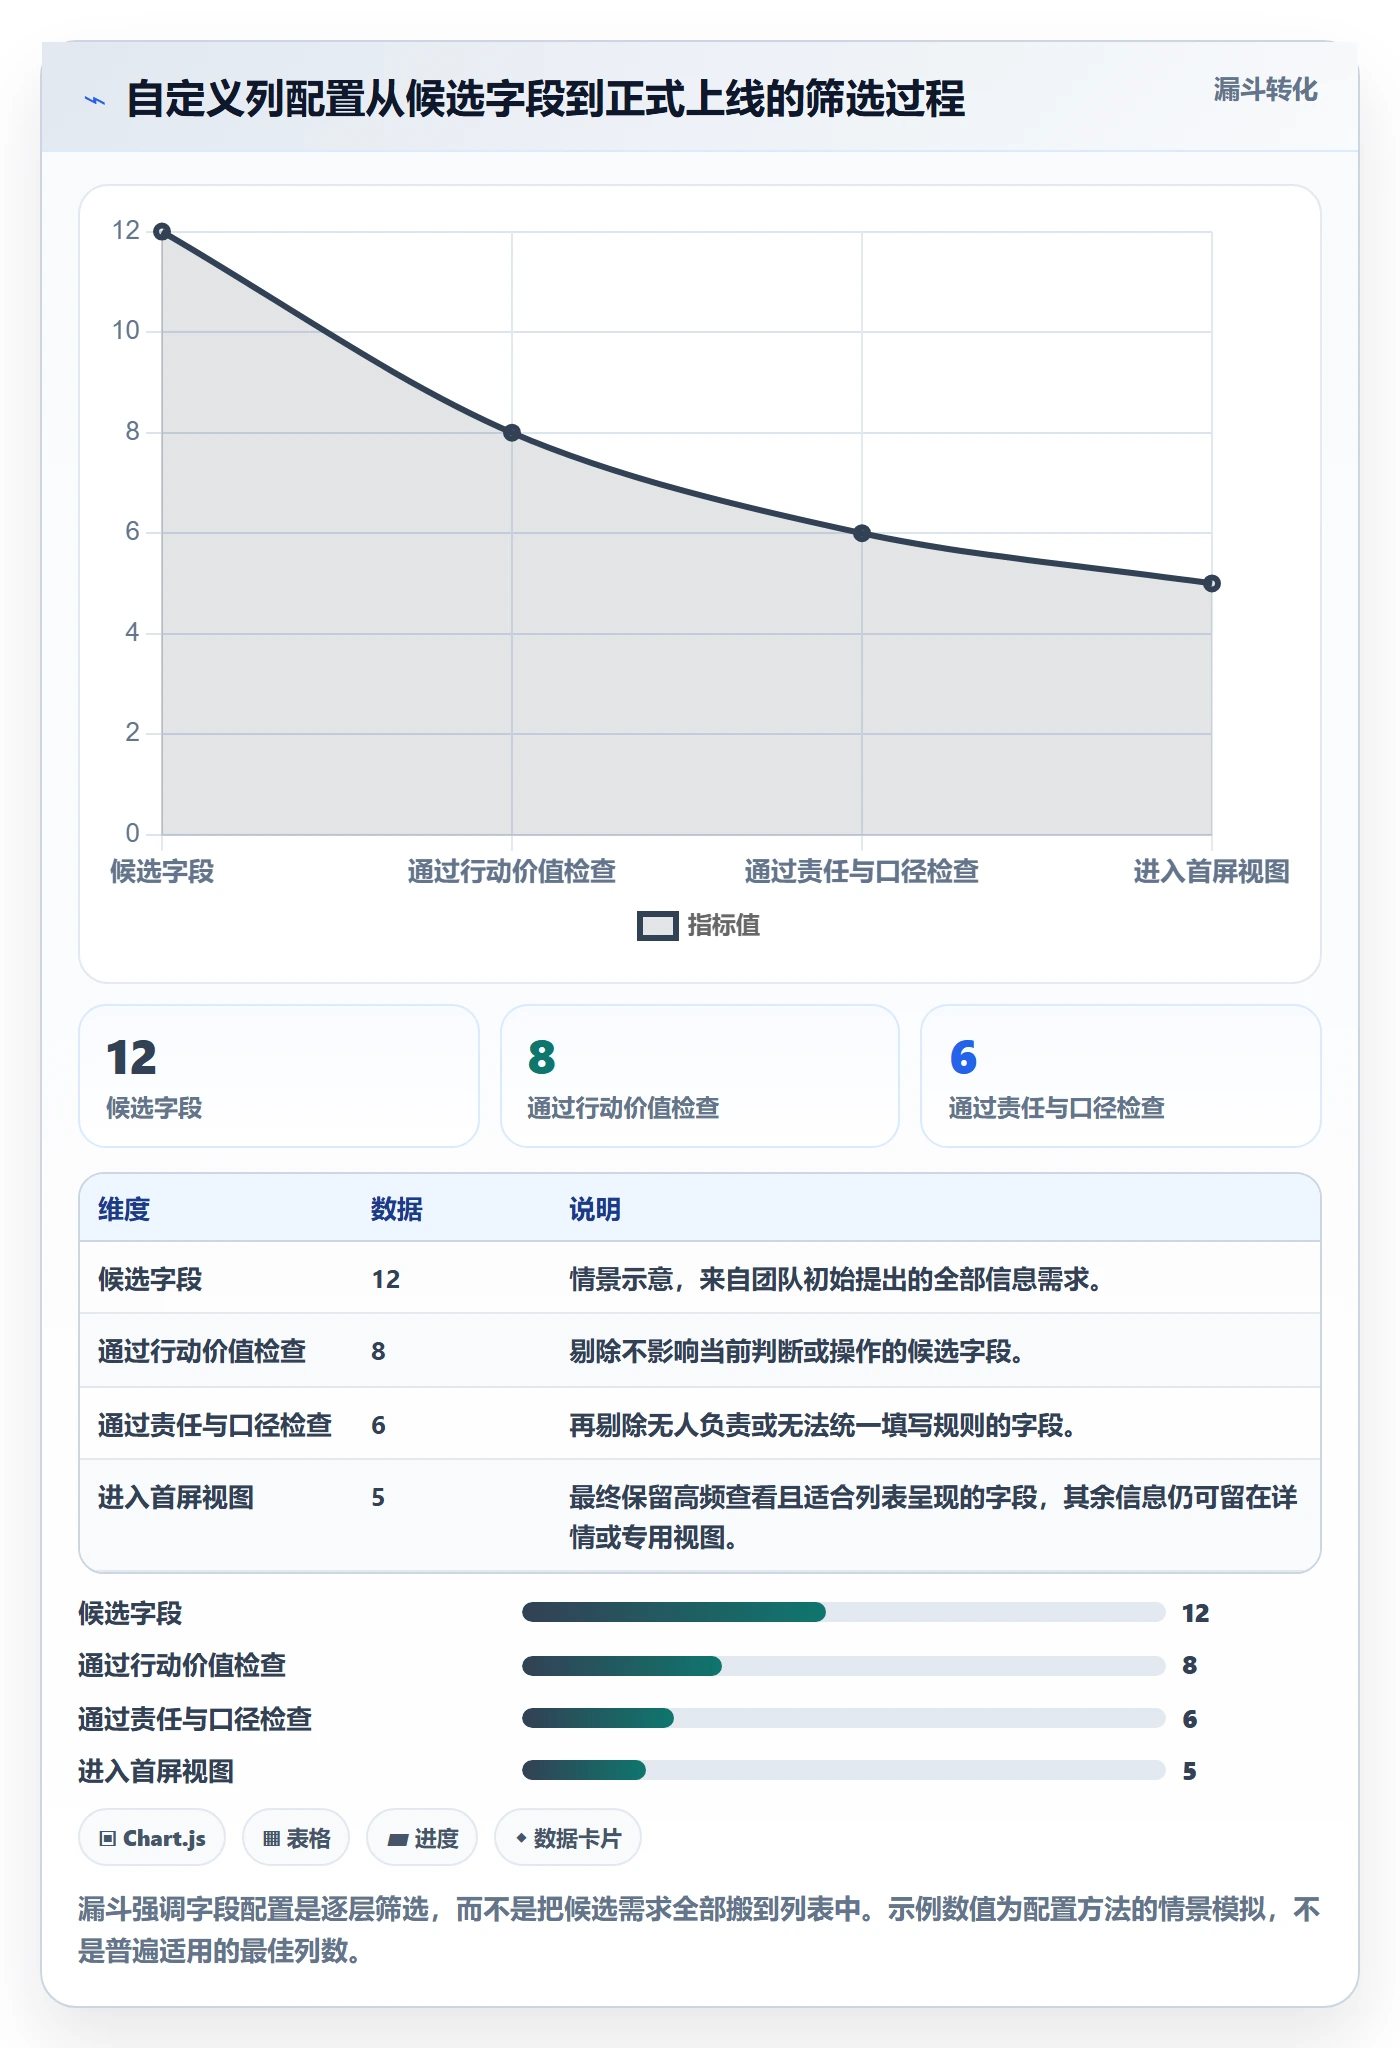Click the 进入首屏视图 x-axis label

1211,871
